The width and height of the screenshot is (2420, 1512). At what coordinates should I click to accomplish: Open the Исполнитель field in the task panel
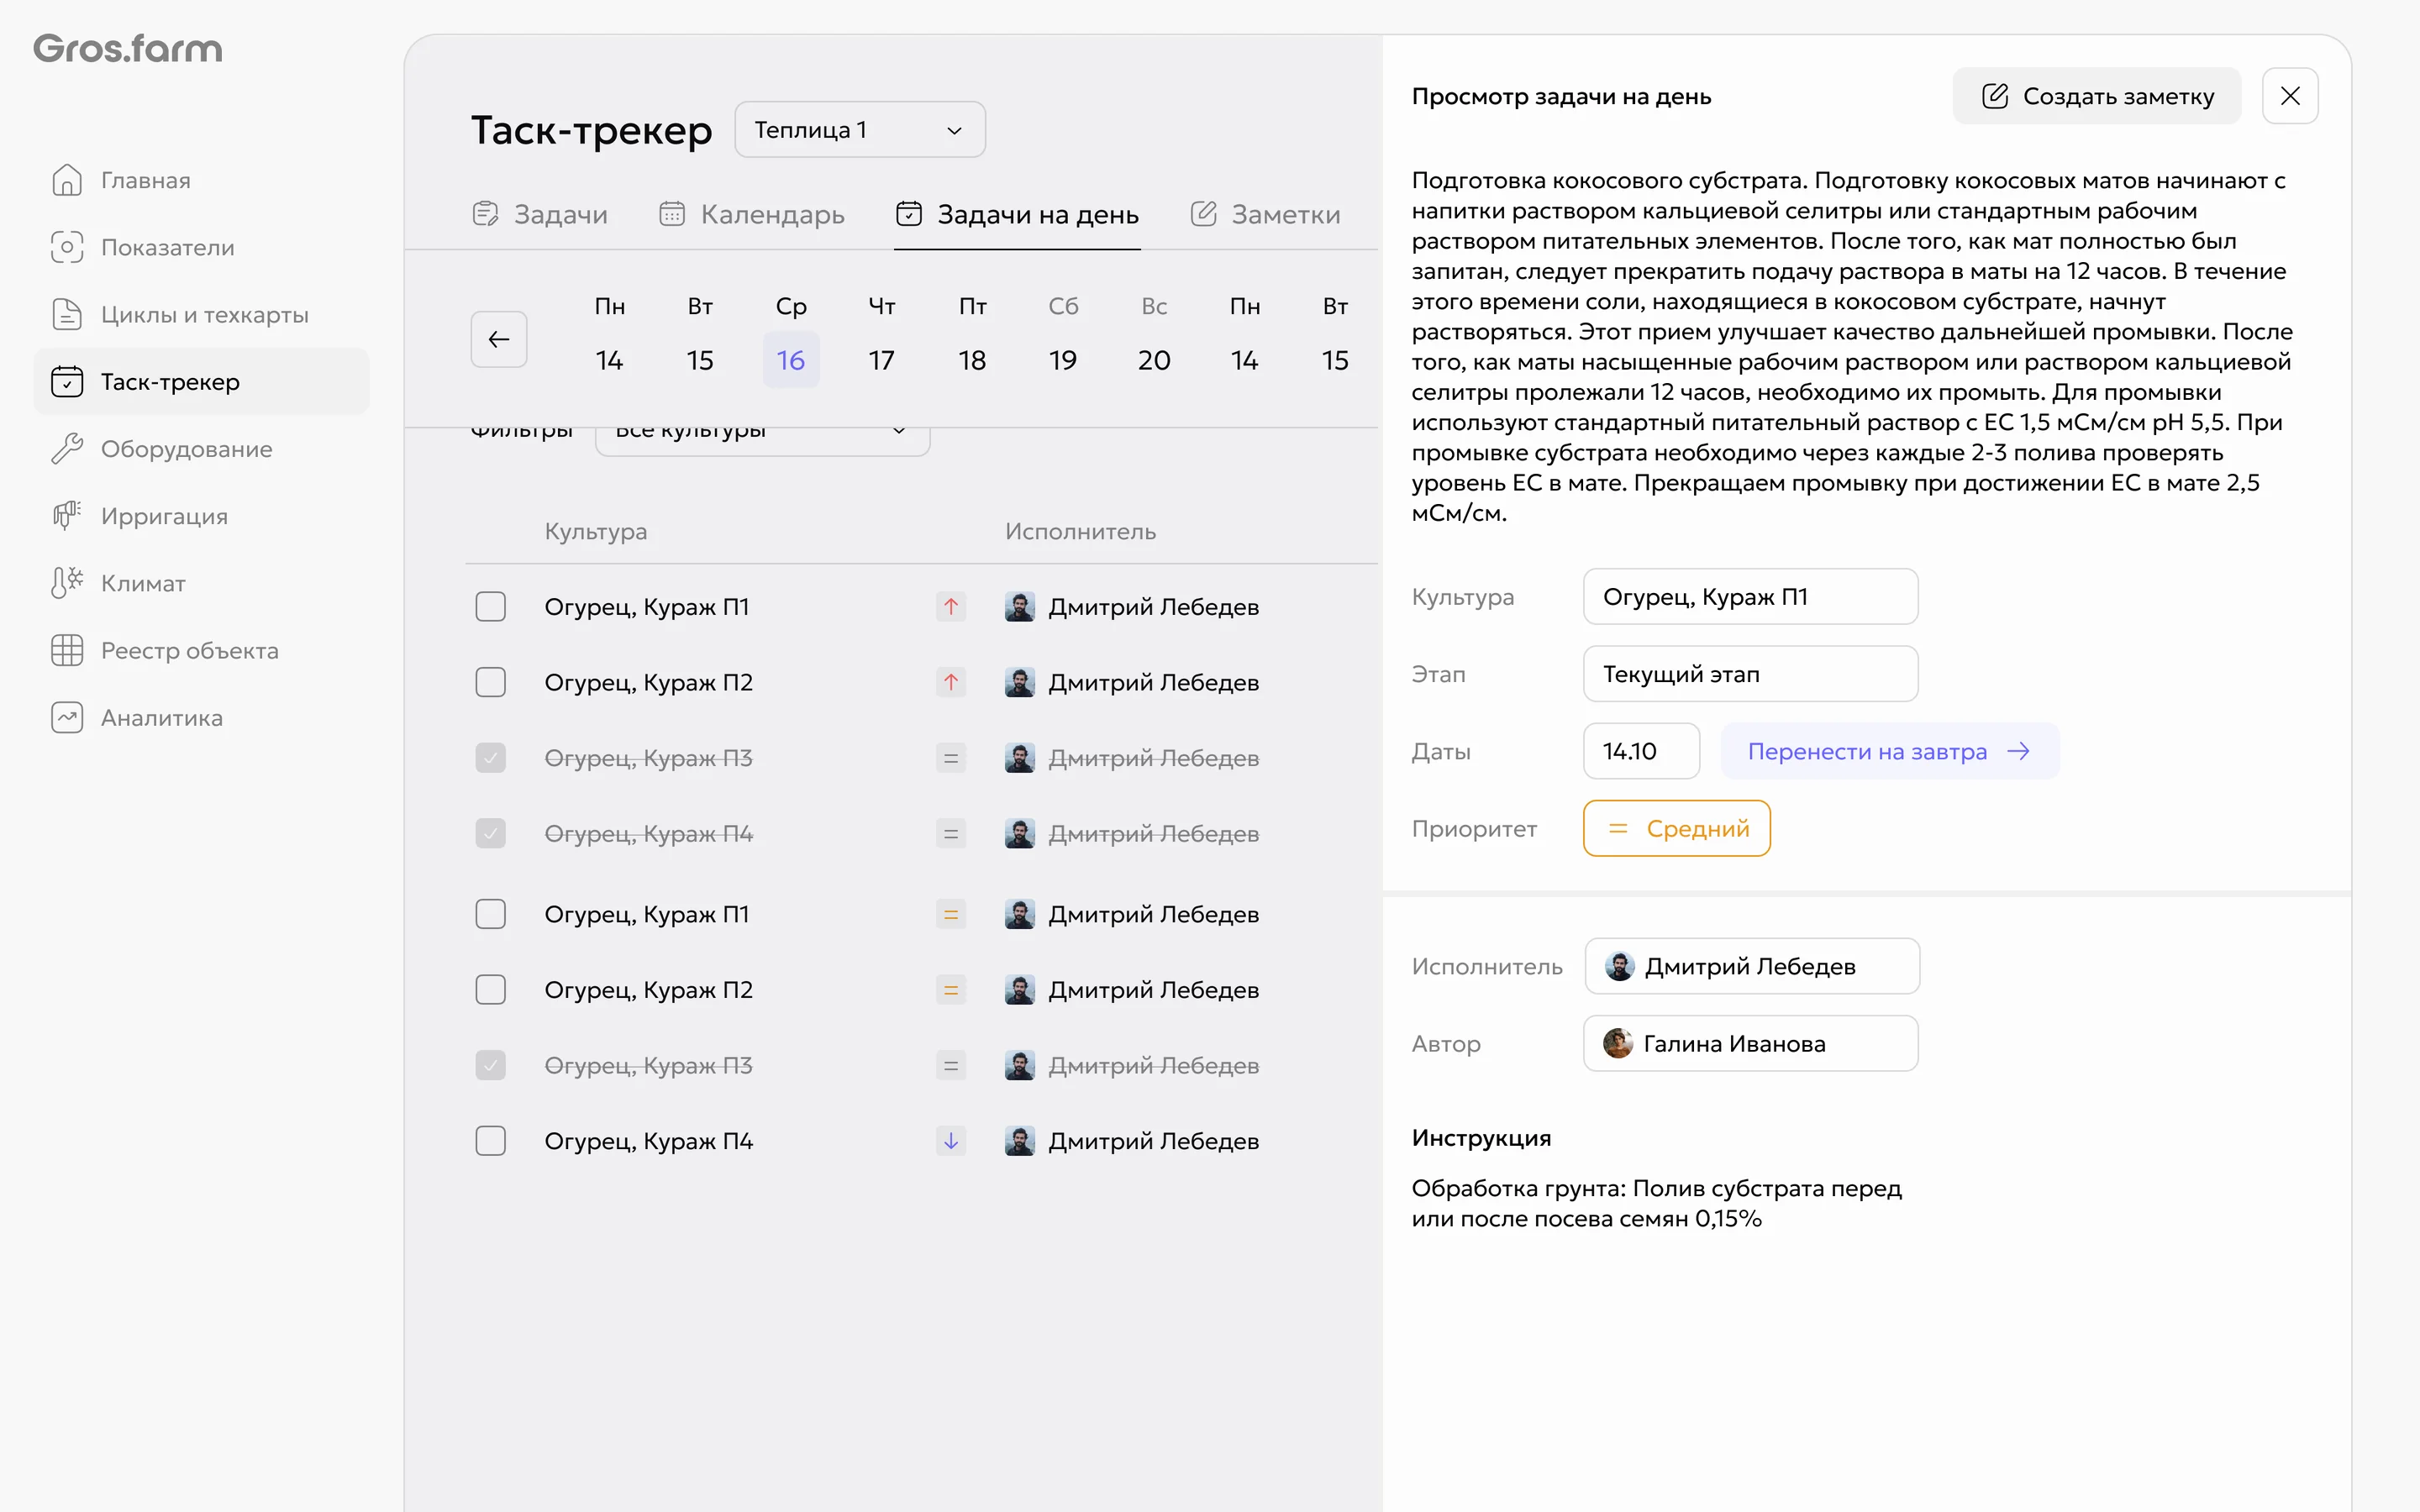1752,966
